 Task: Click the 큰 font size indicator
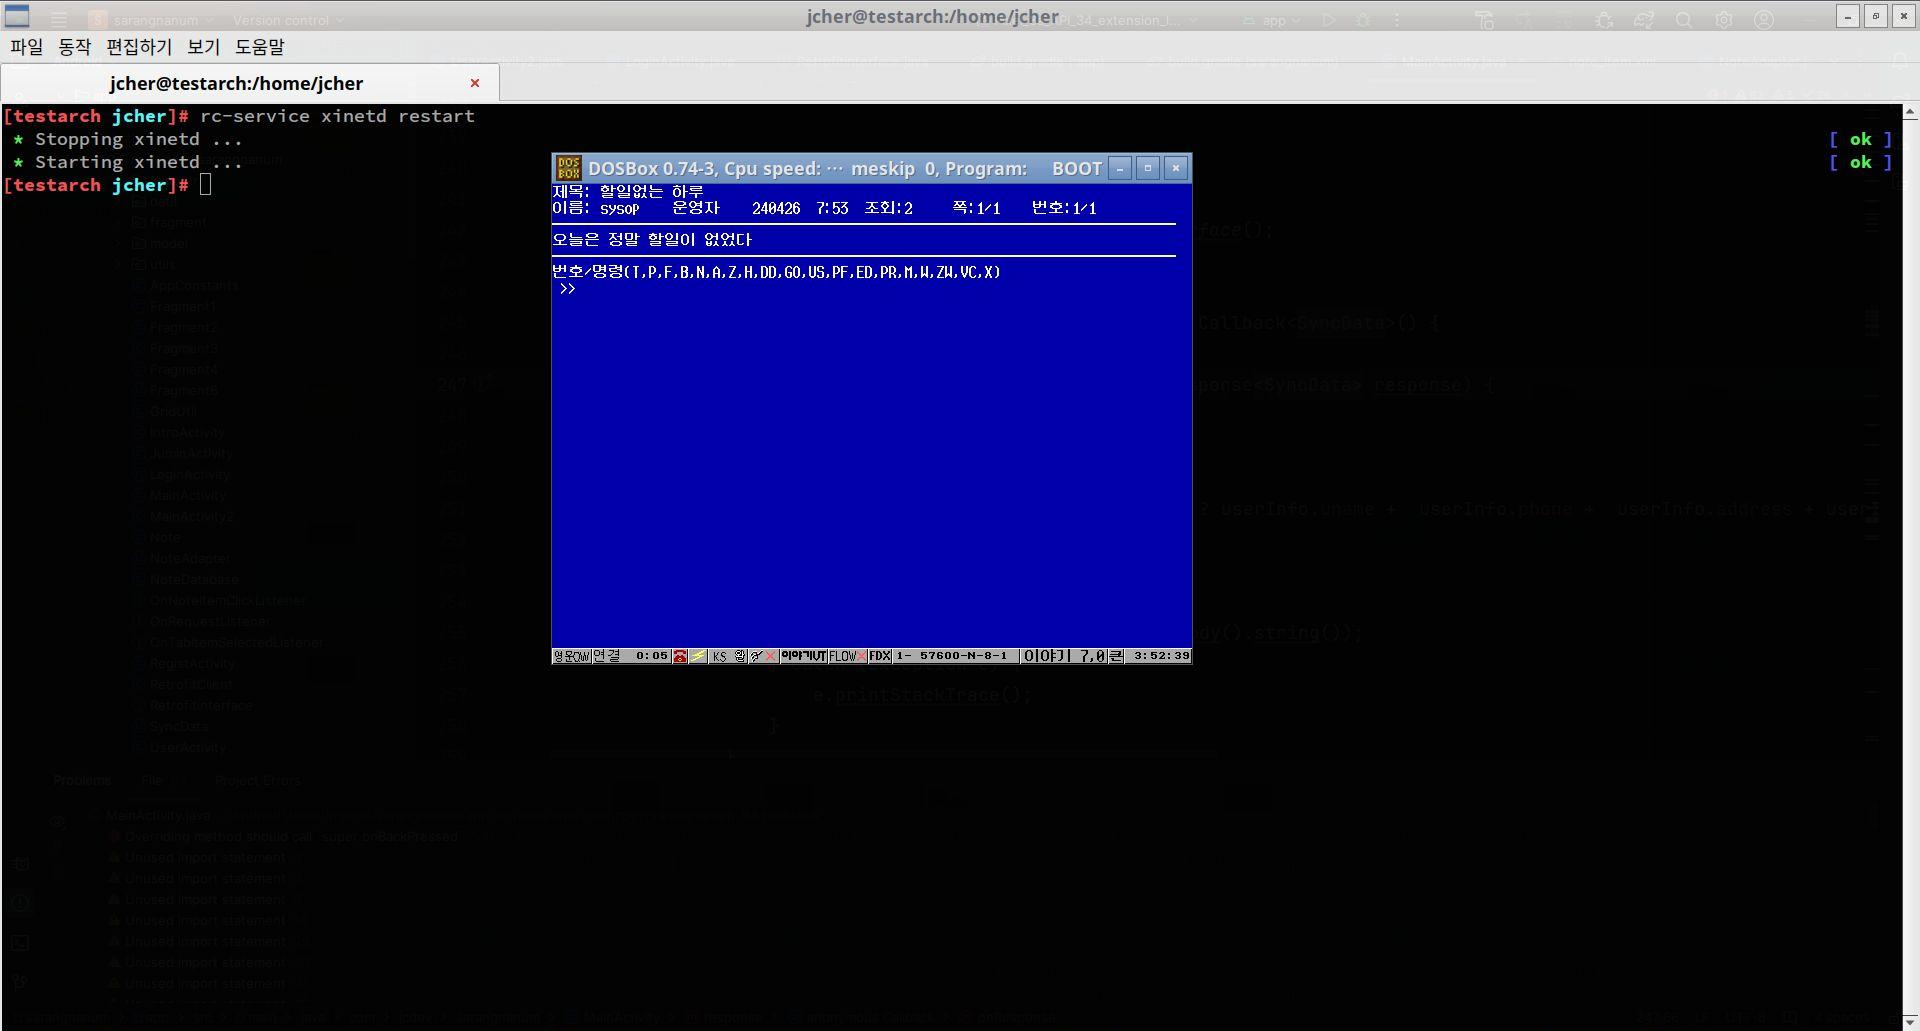click(x=1116, y=656)
